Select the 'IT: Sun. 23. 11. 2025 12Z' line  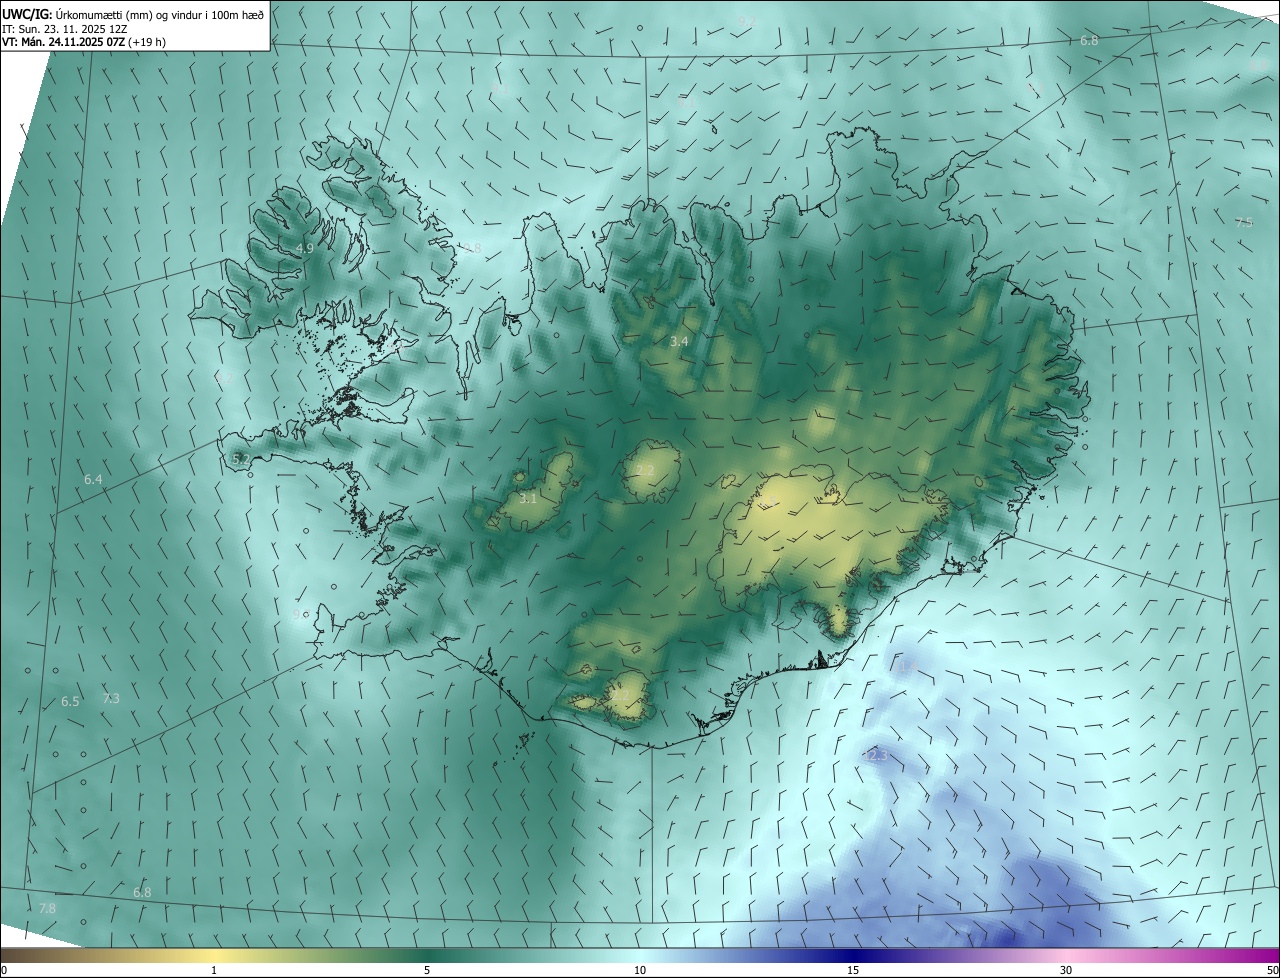(x=63, y=29)
